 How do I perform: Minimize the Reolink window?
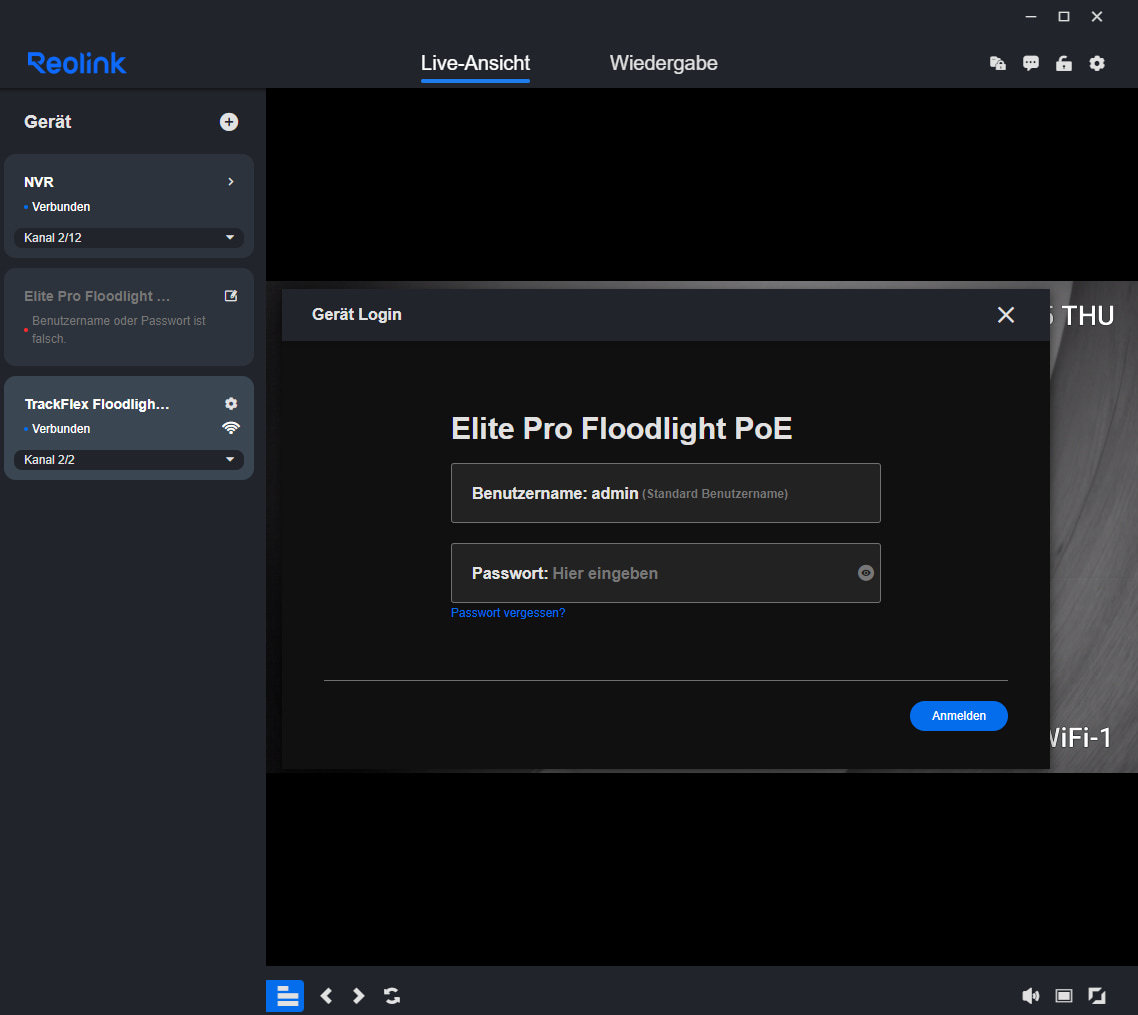click(x=1031, y=17)
